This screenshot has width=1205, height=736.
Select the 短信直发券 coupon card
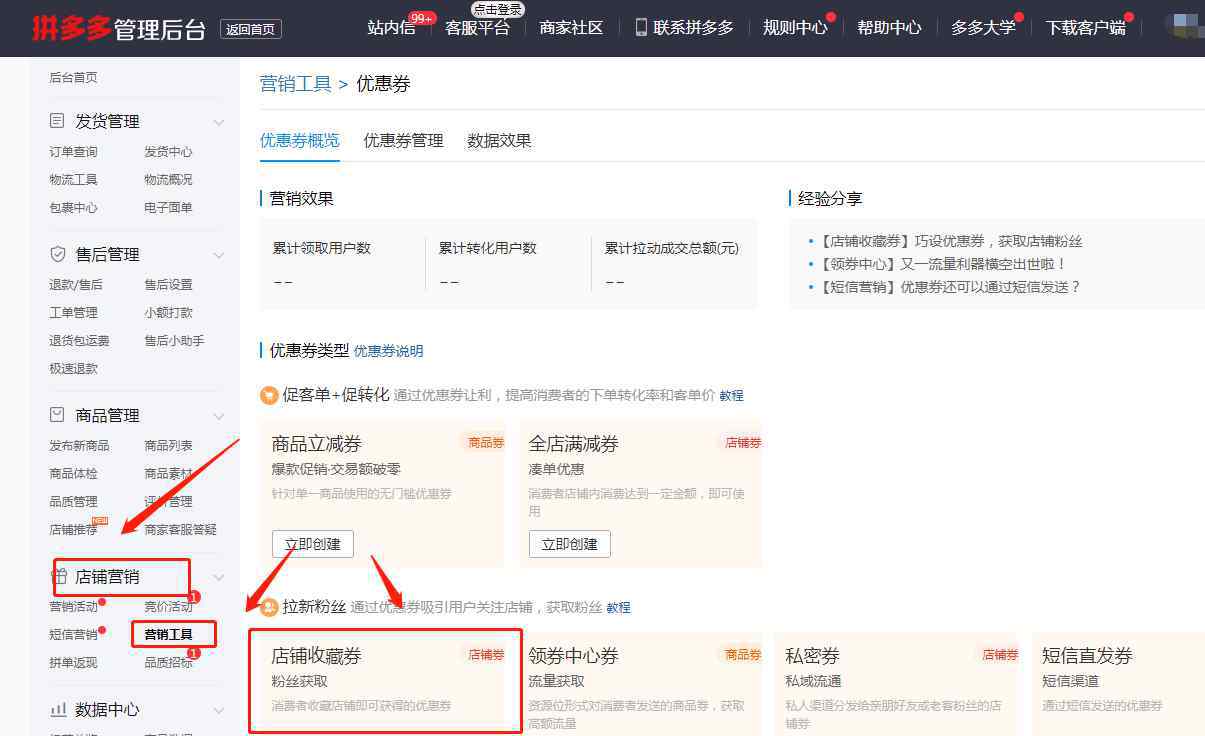click(x=1118, y=684)
